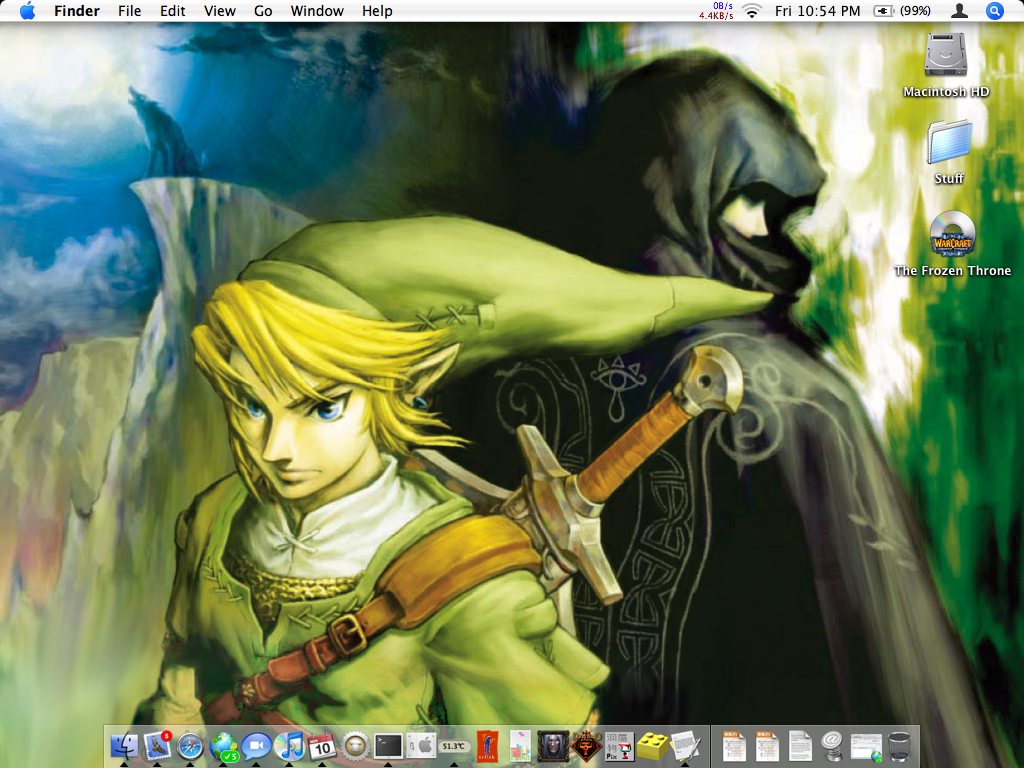Screen dimensions: 1024x768
Task: Launch Diablo II from the dock
Action: [586, 746]
